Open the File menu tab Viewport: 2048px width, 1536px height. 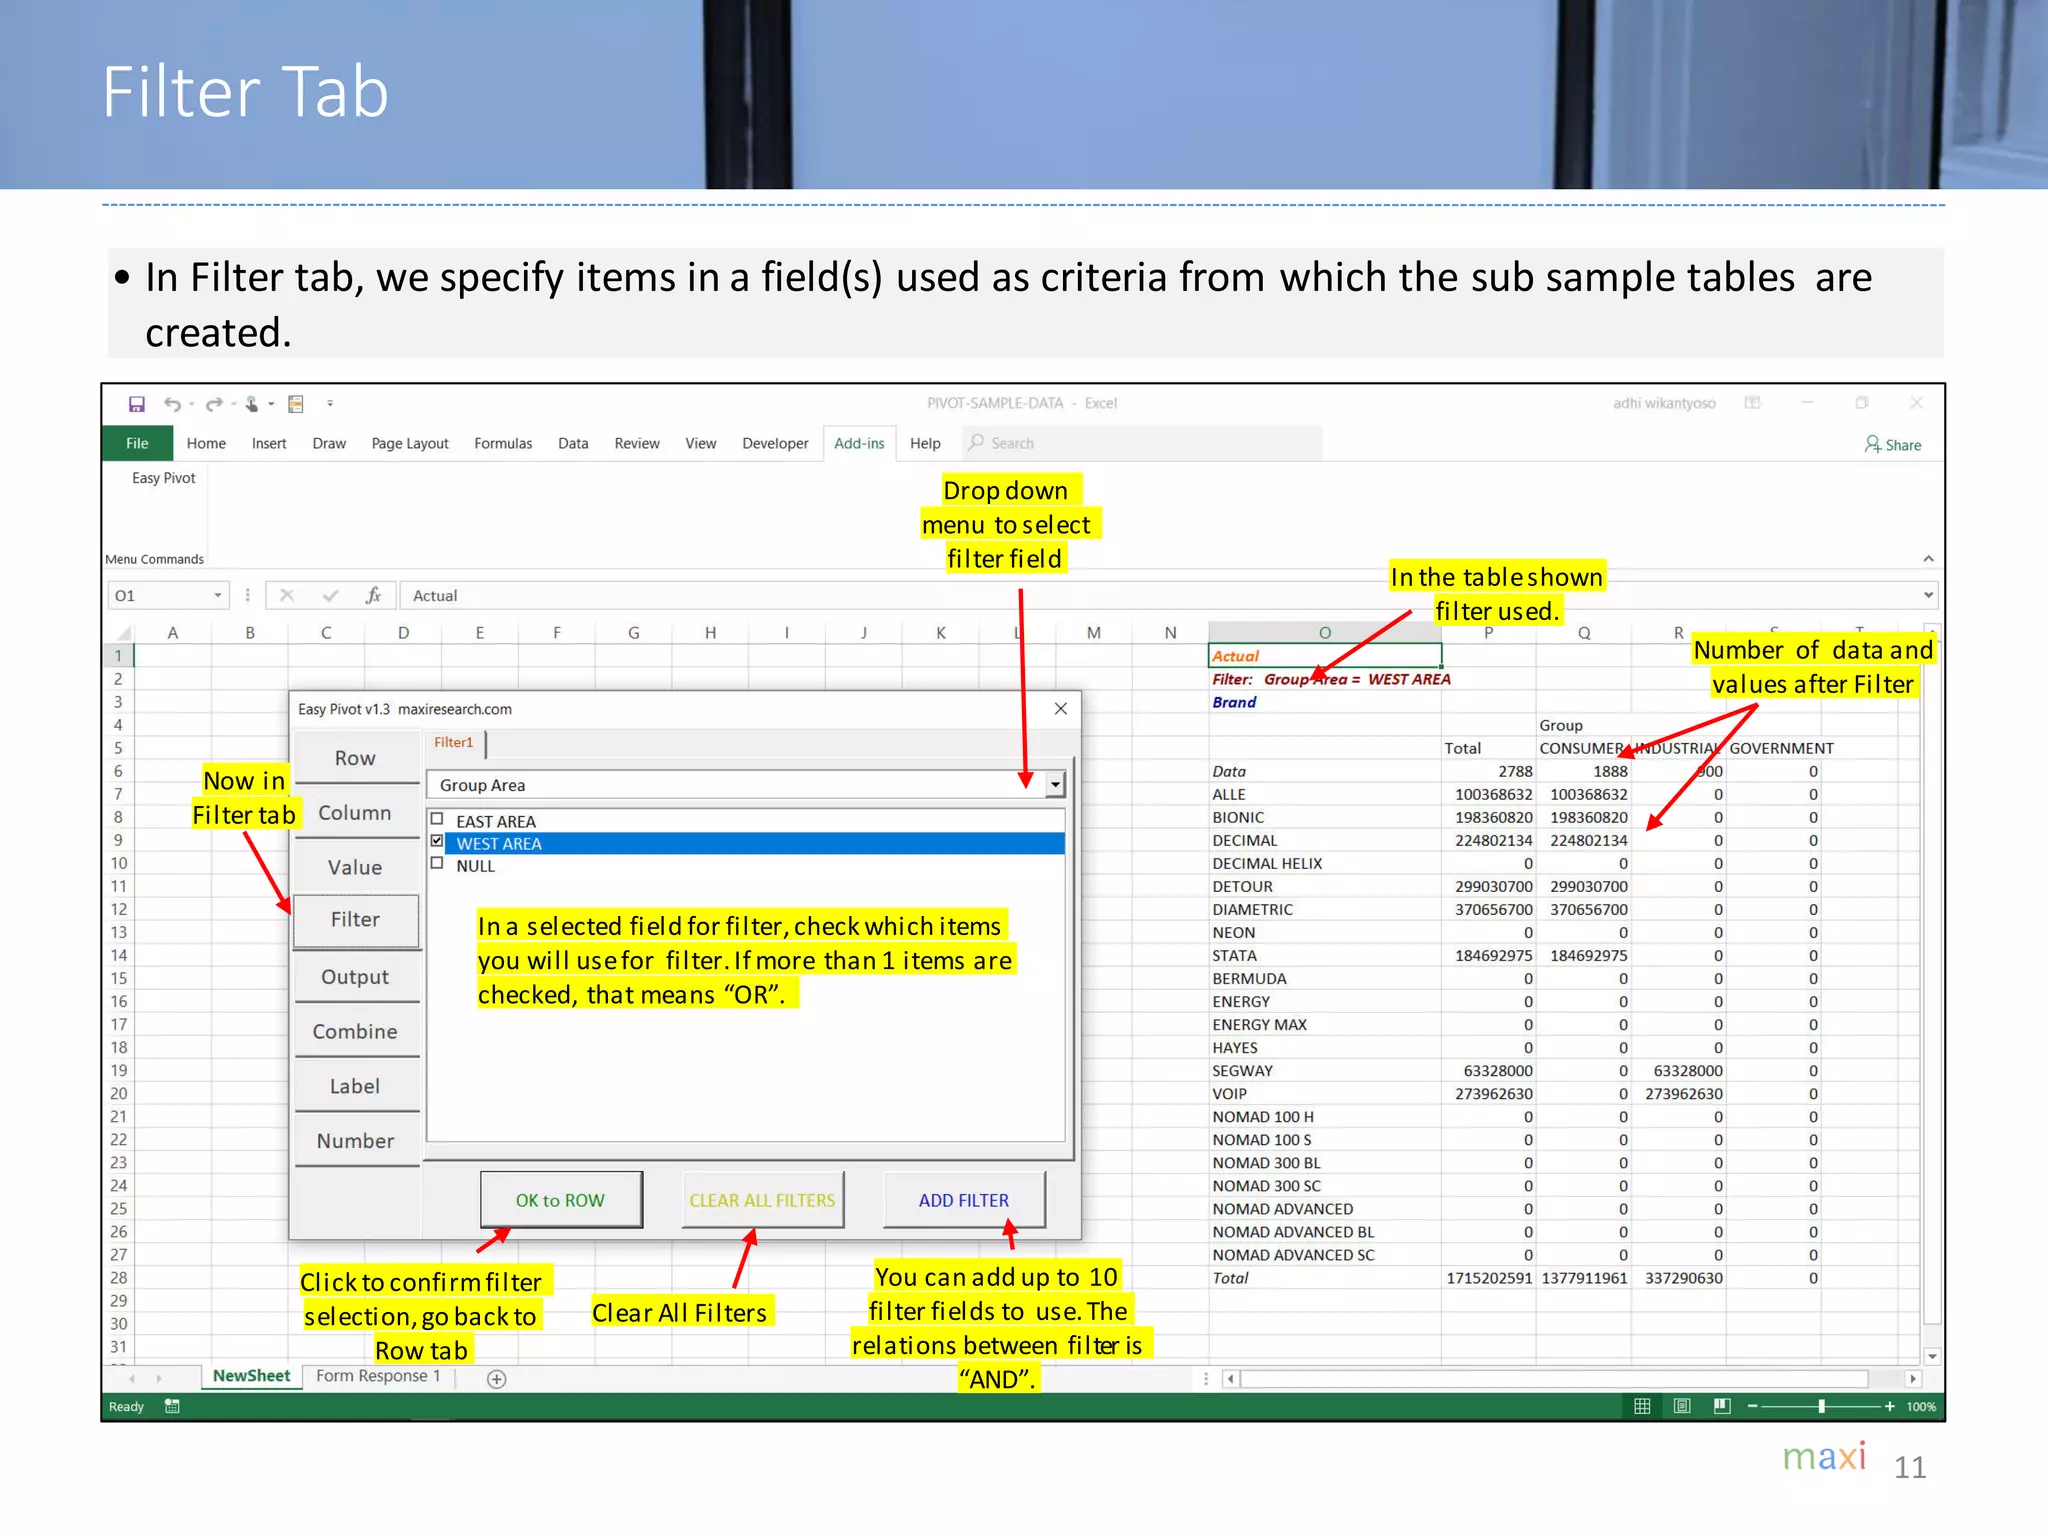point(137,443)
